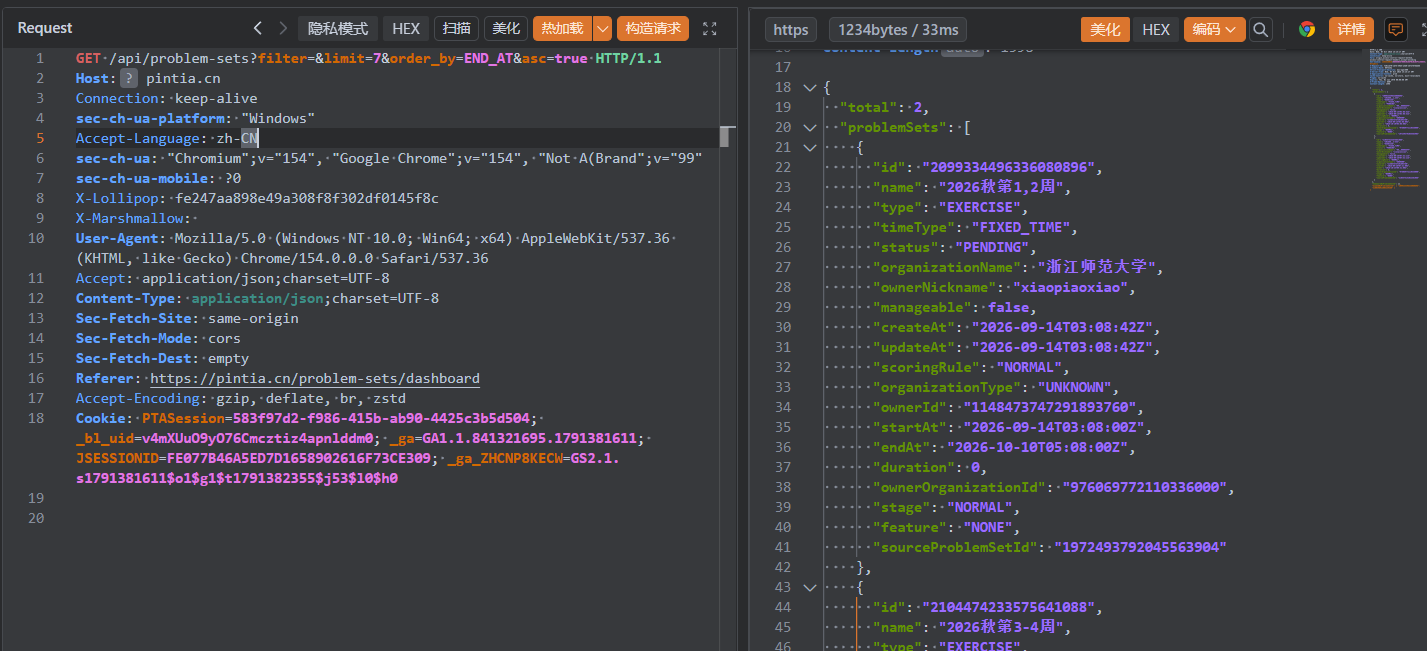This screenshot has width=1427, height=651.
Task: Click the request editor vertical scrollbar thumb
Action: tap(726, 137)
